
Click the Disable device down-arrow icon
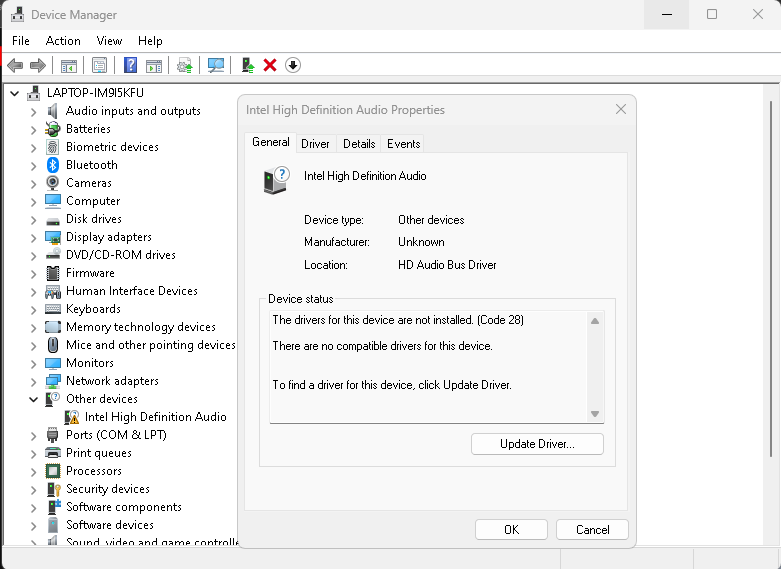point(293,65)
